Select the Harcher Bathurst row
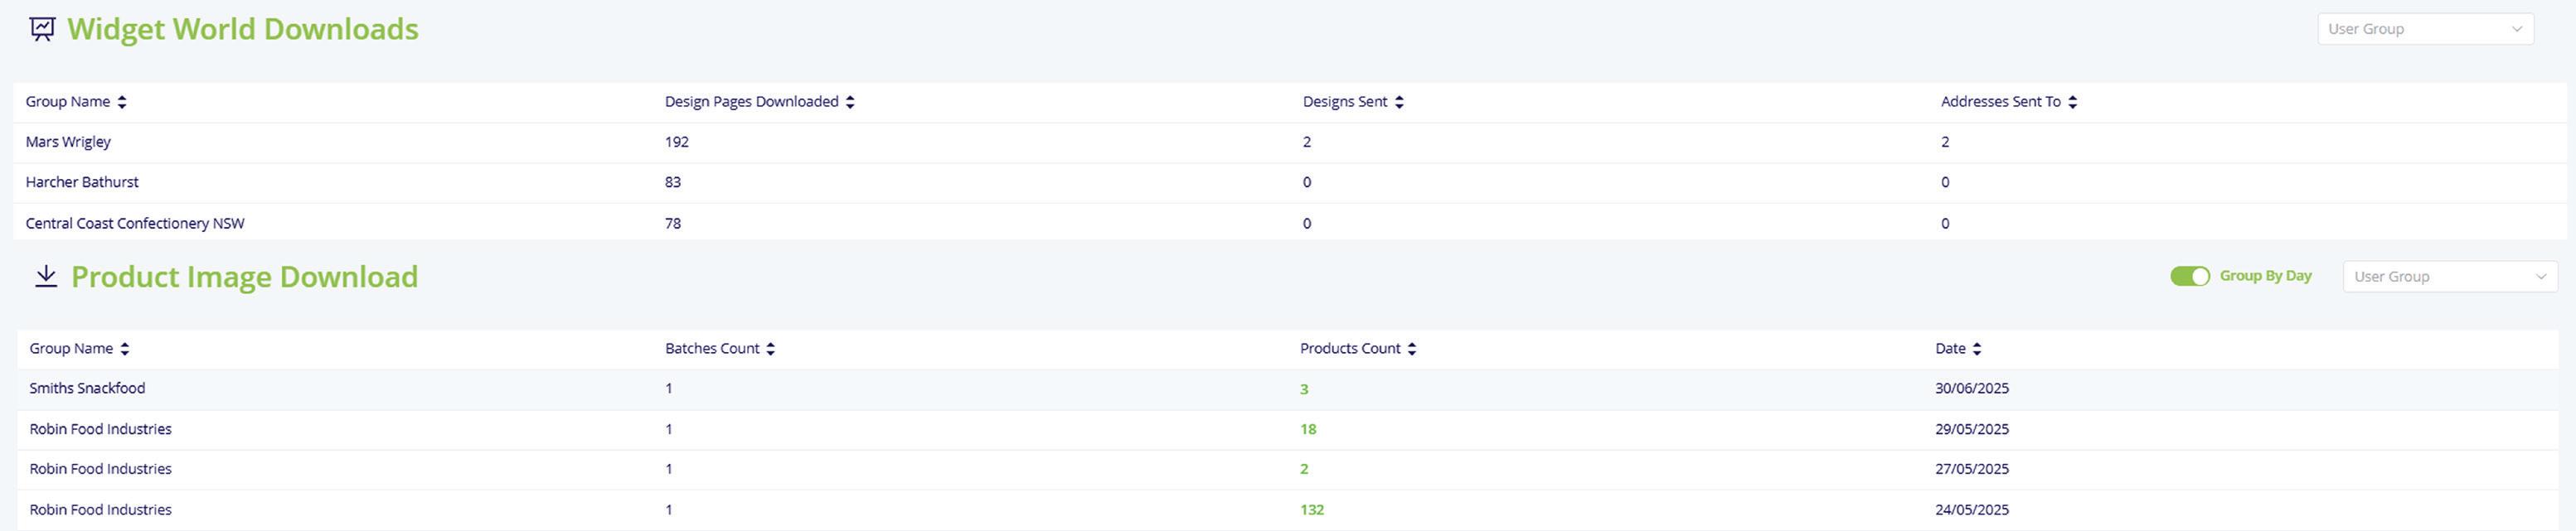The image size is (2576, 531). (x=82, y=182)
